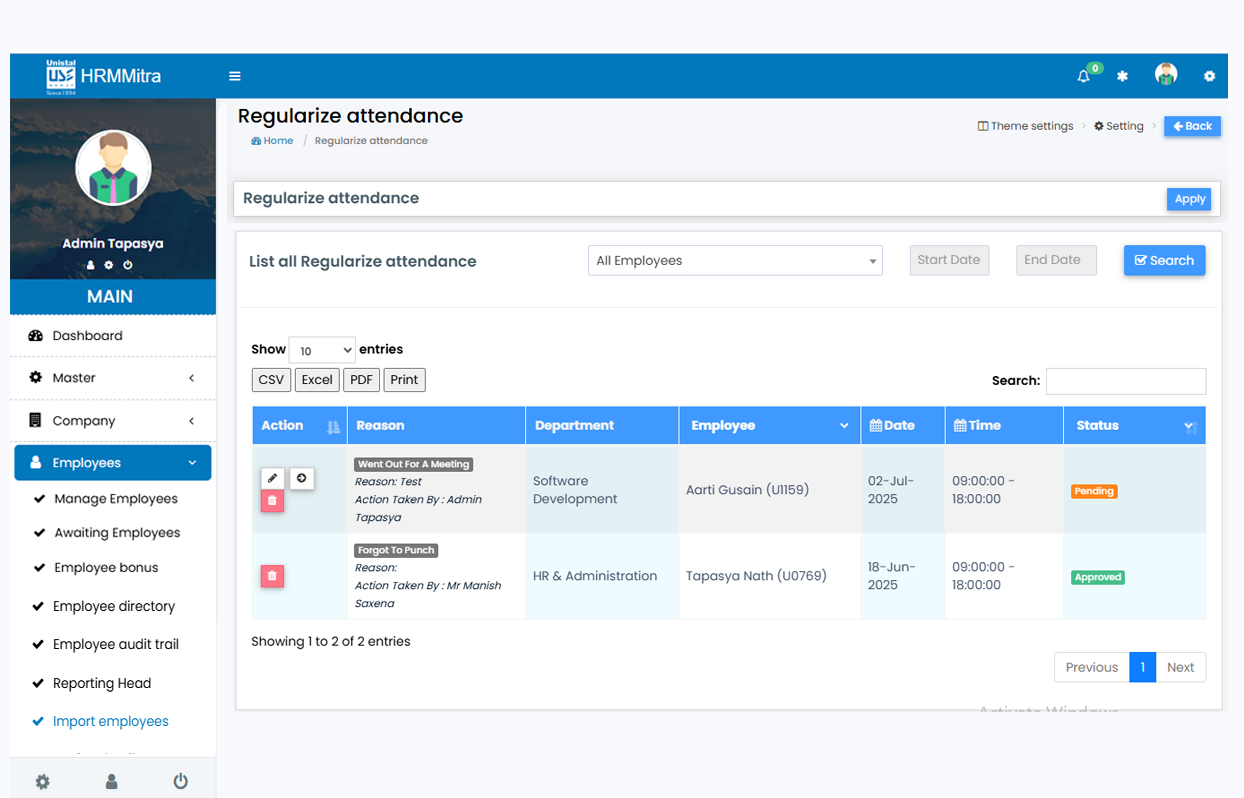Expand the Master sidebar menu
The width and height of the screenshot is (1244, 798).
[112, 378]
